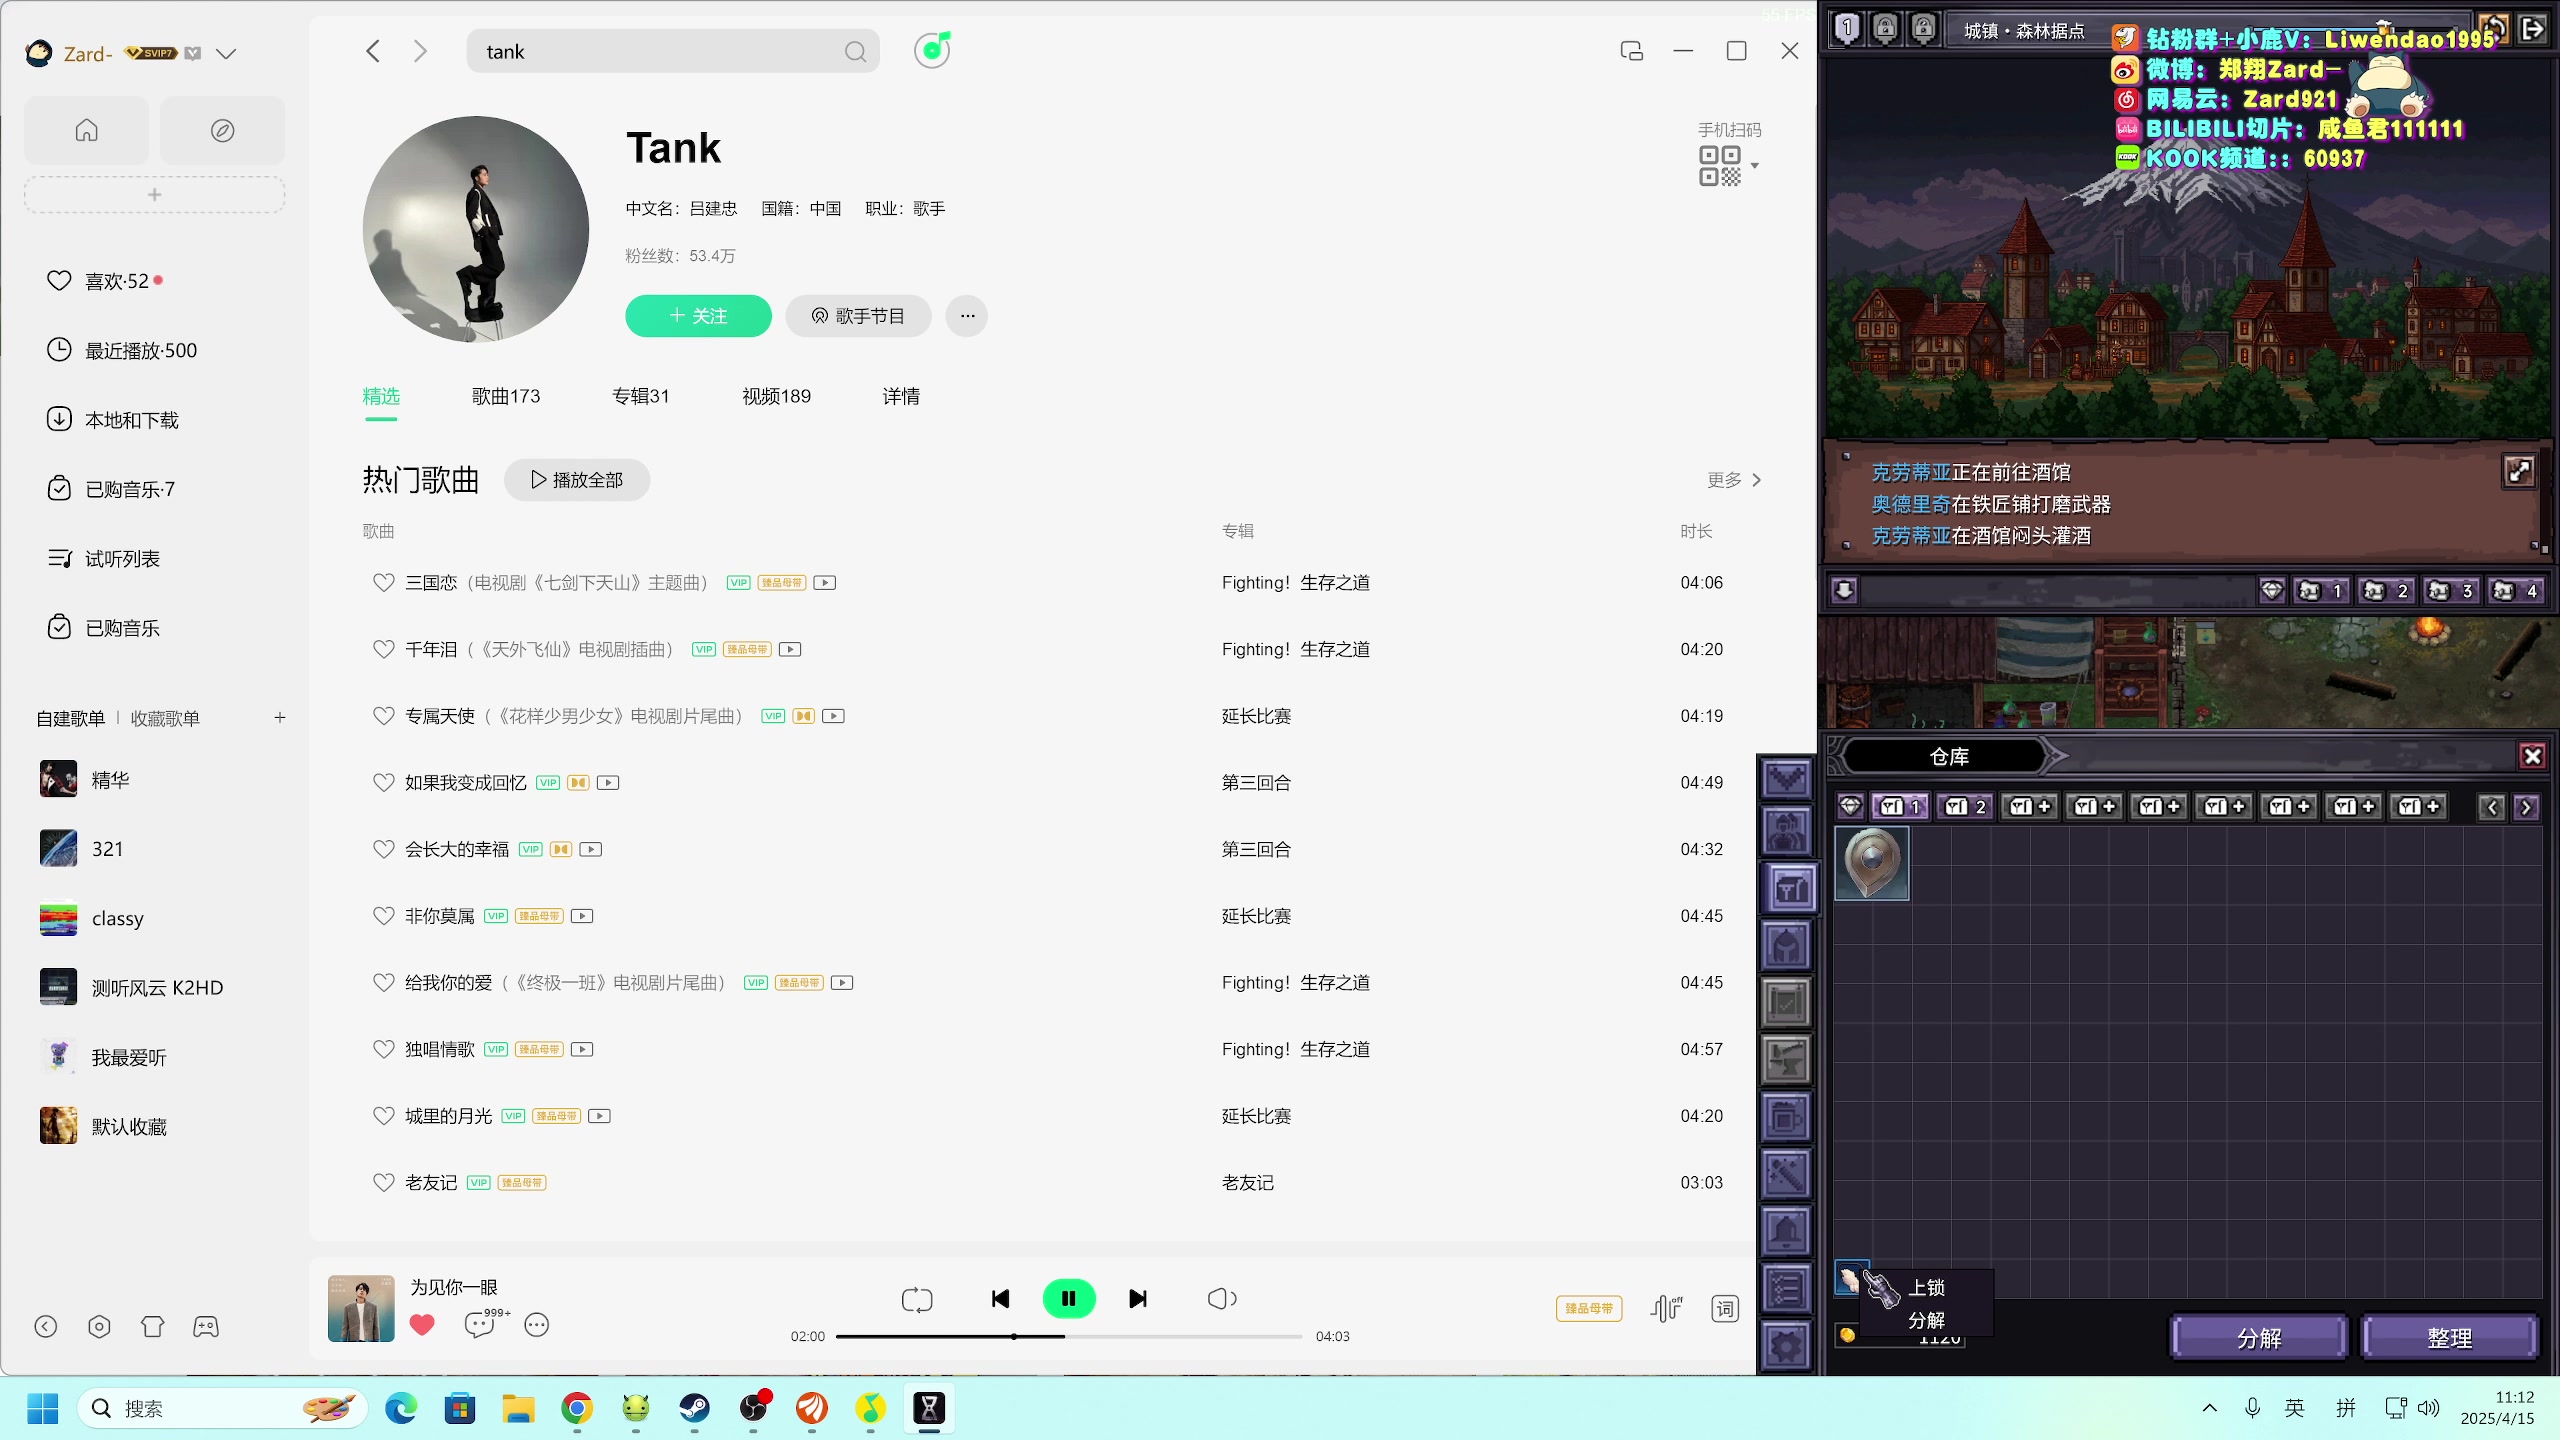Expand the account menu chevron next to Zard-
2560x1440 pixels.
tap(226, 54)
